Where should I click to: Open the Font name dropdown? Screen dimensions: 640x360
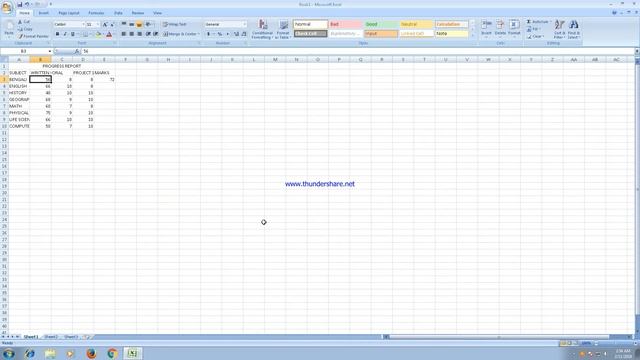(x=83, y=24)
